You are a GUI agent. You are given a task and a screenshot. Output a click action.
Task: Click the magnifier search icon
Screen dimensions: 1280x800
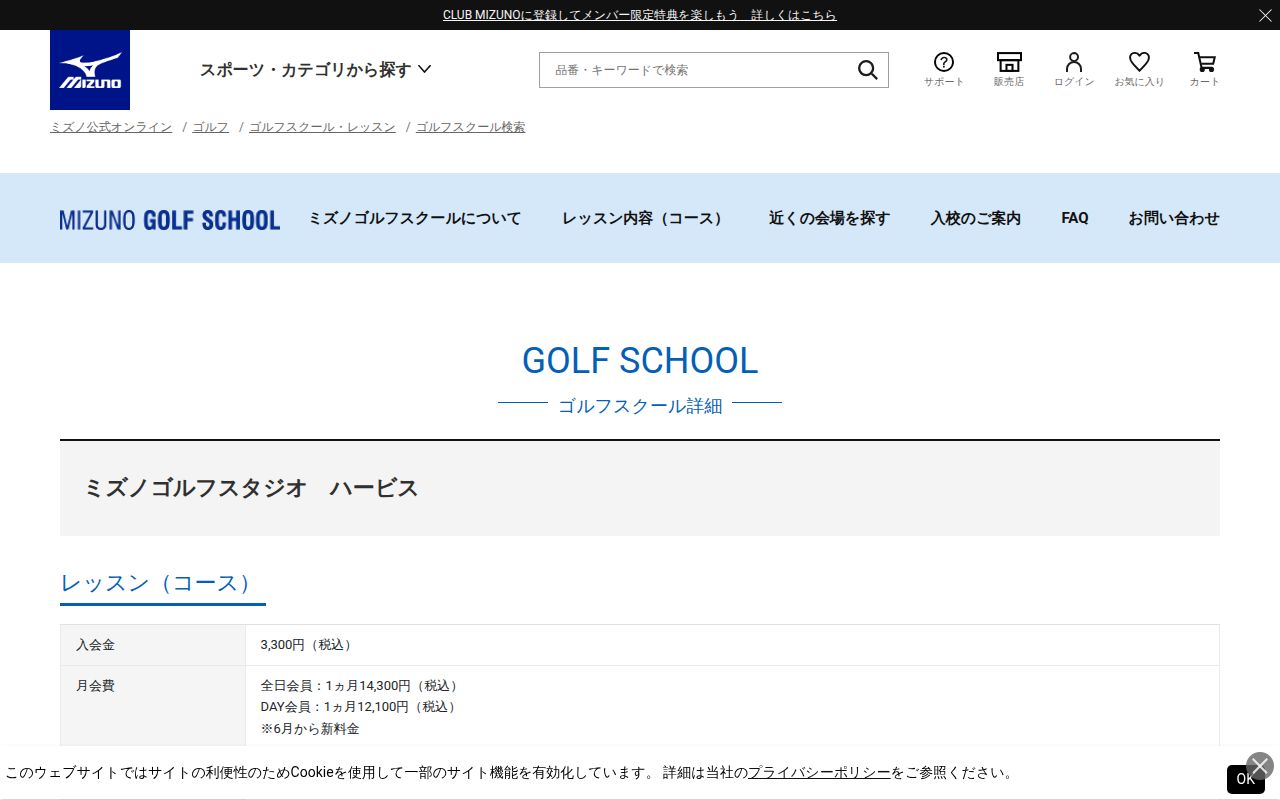[x=867, y=70]
